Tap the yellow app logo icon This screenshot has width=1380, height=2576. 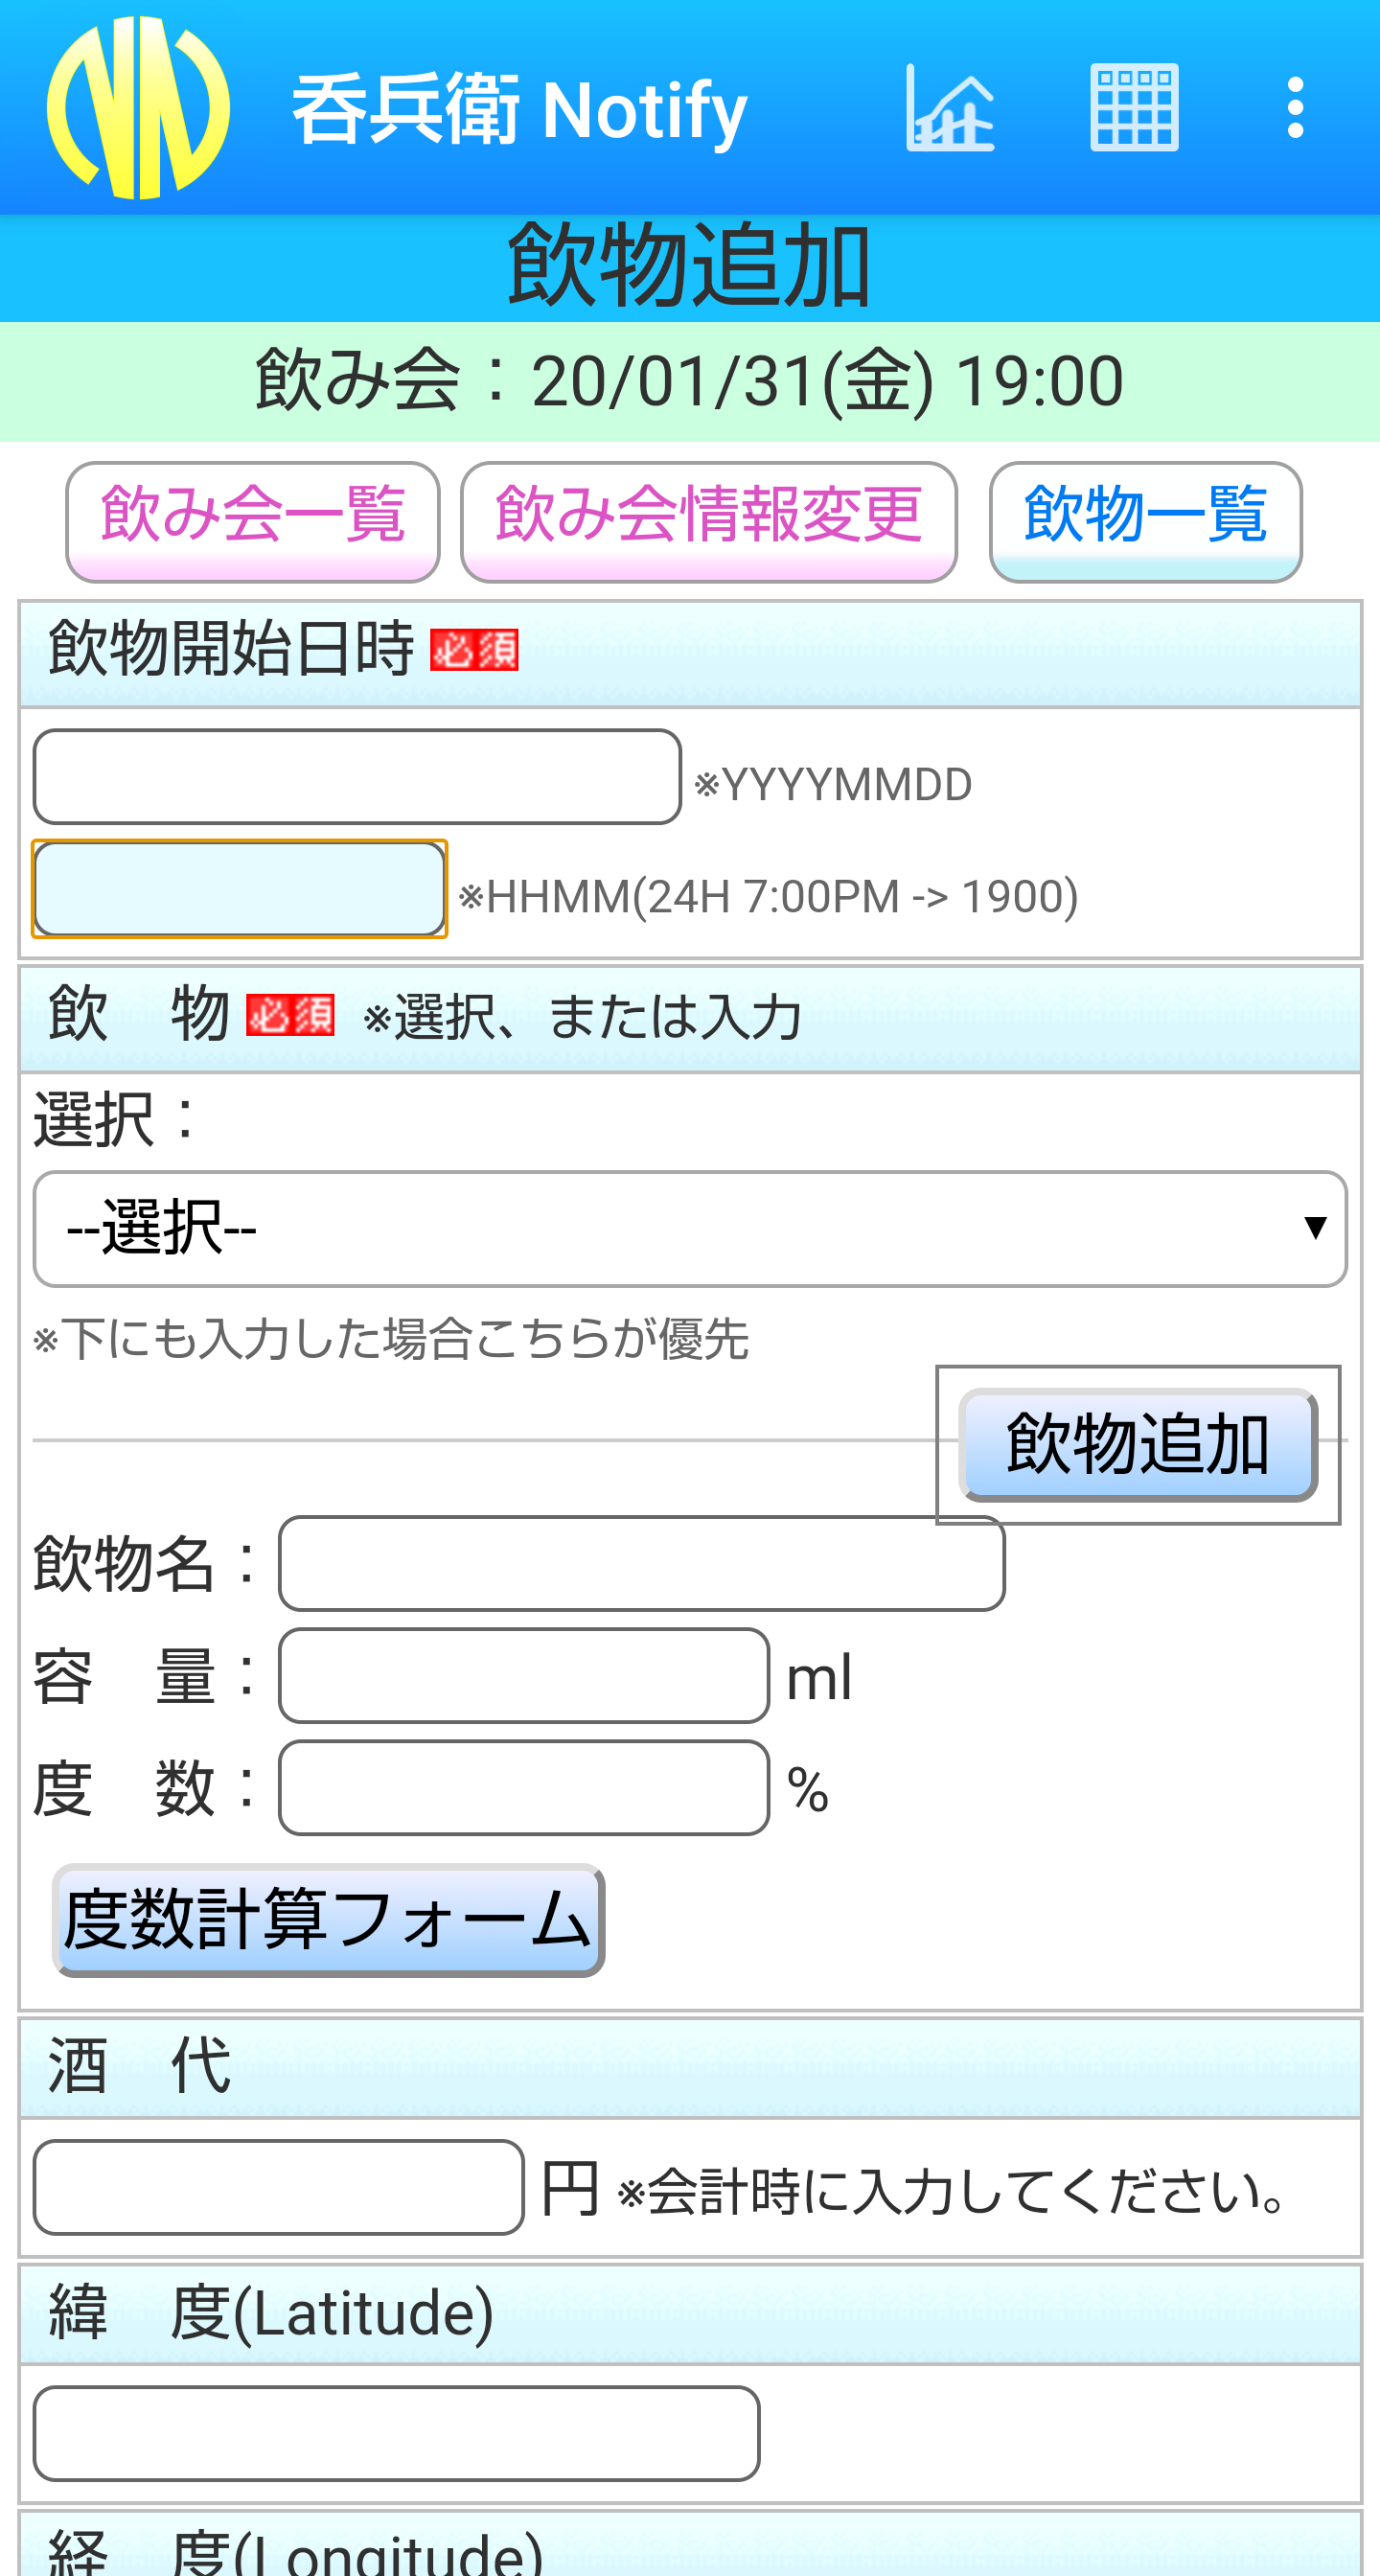138,108
